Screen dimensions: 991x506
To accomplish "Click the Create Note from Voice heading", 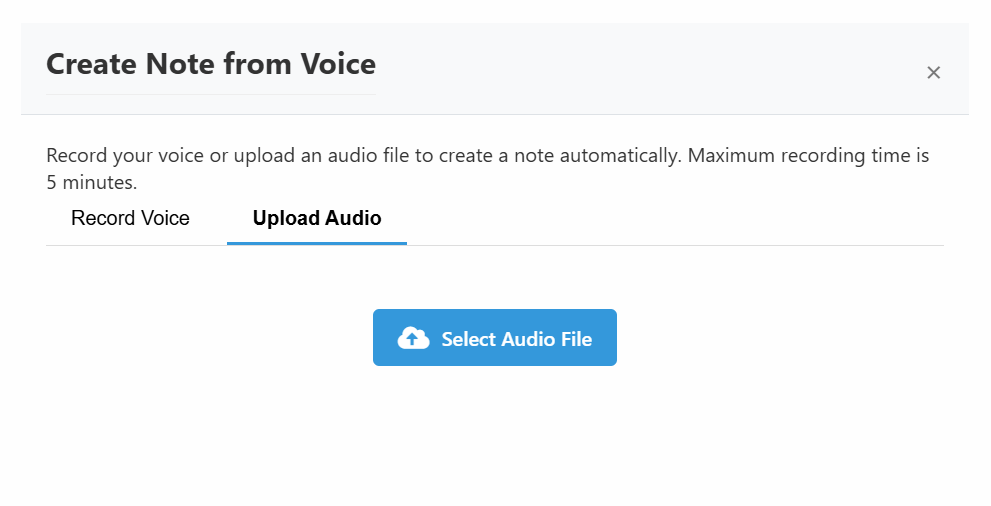I will [211, 64].
